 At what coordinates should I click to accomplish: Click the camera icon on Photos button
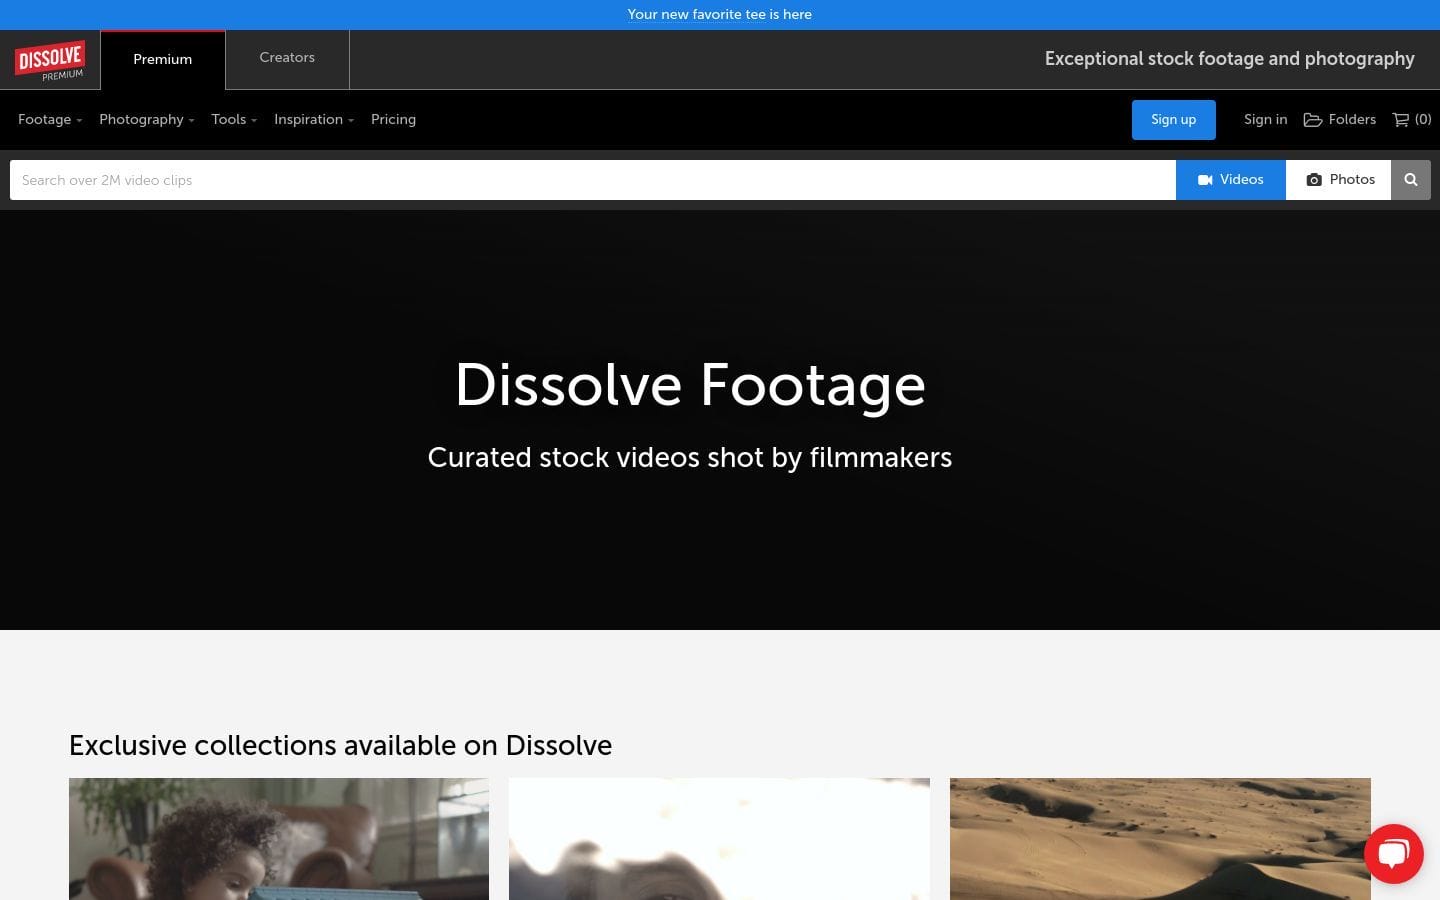pyautogui.click(x=1314, y=179)
